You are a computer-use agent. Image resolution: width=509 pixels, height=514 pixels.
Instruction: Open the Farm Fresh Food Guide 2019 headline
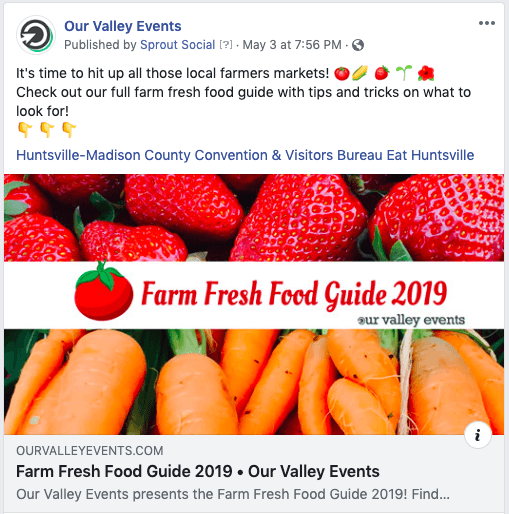198,471
